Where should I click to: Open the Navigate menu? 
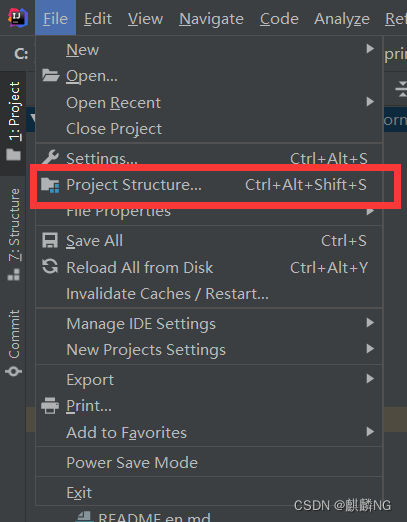coord(211,18)
